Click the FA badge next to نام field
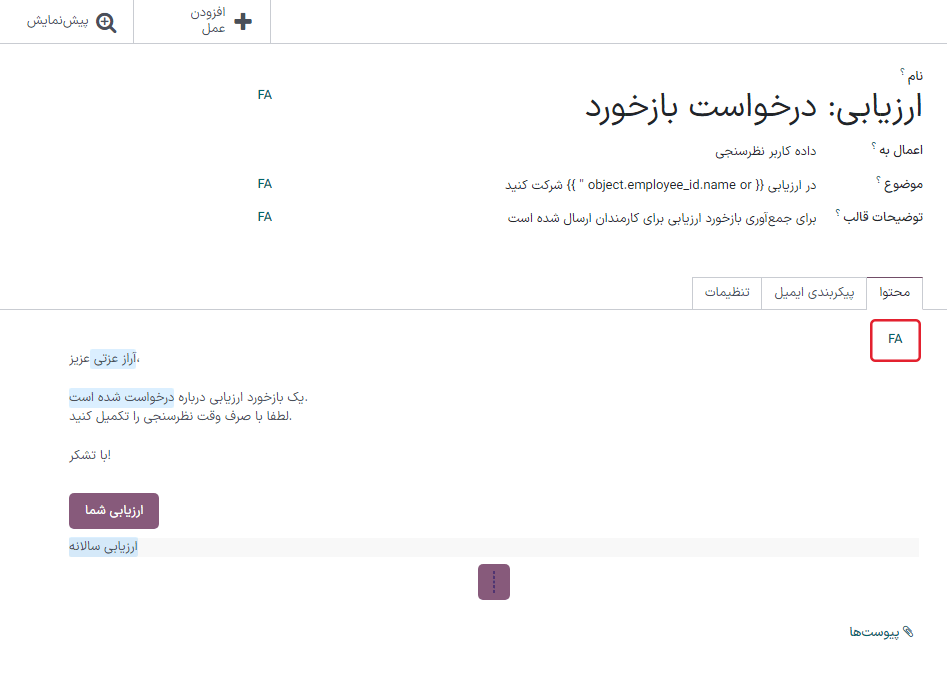 (264, 95)
